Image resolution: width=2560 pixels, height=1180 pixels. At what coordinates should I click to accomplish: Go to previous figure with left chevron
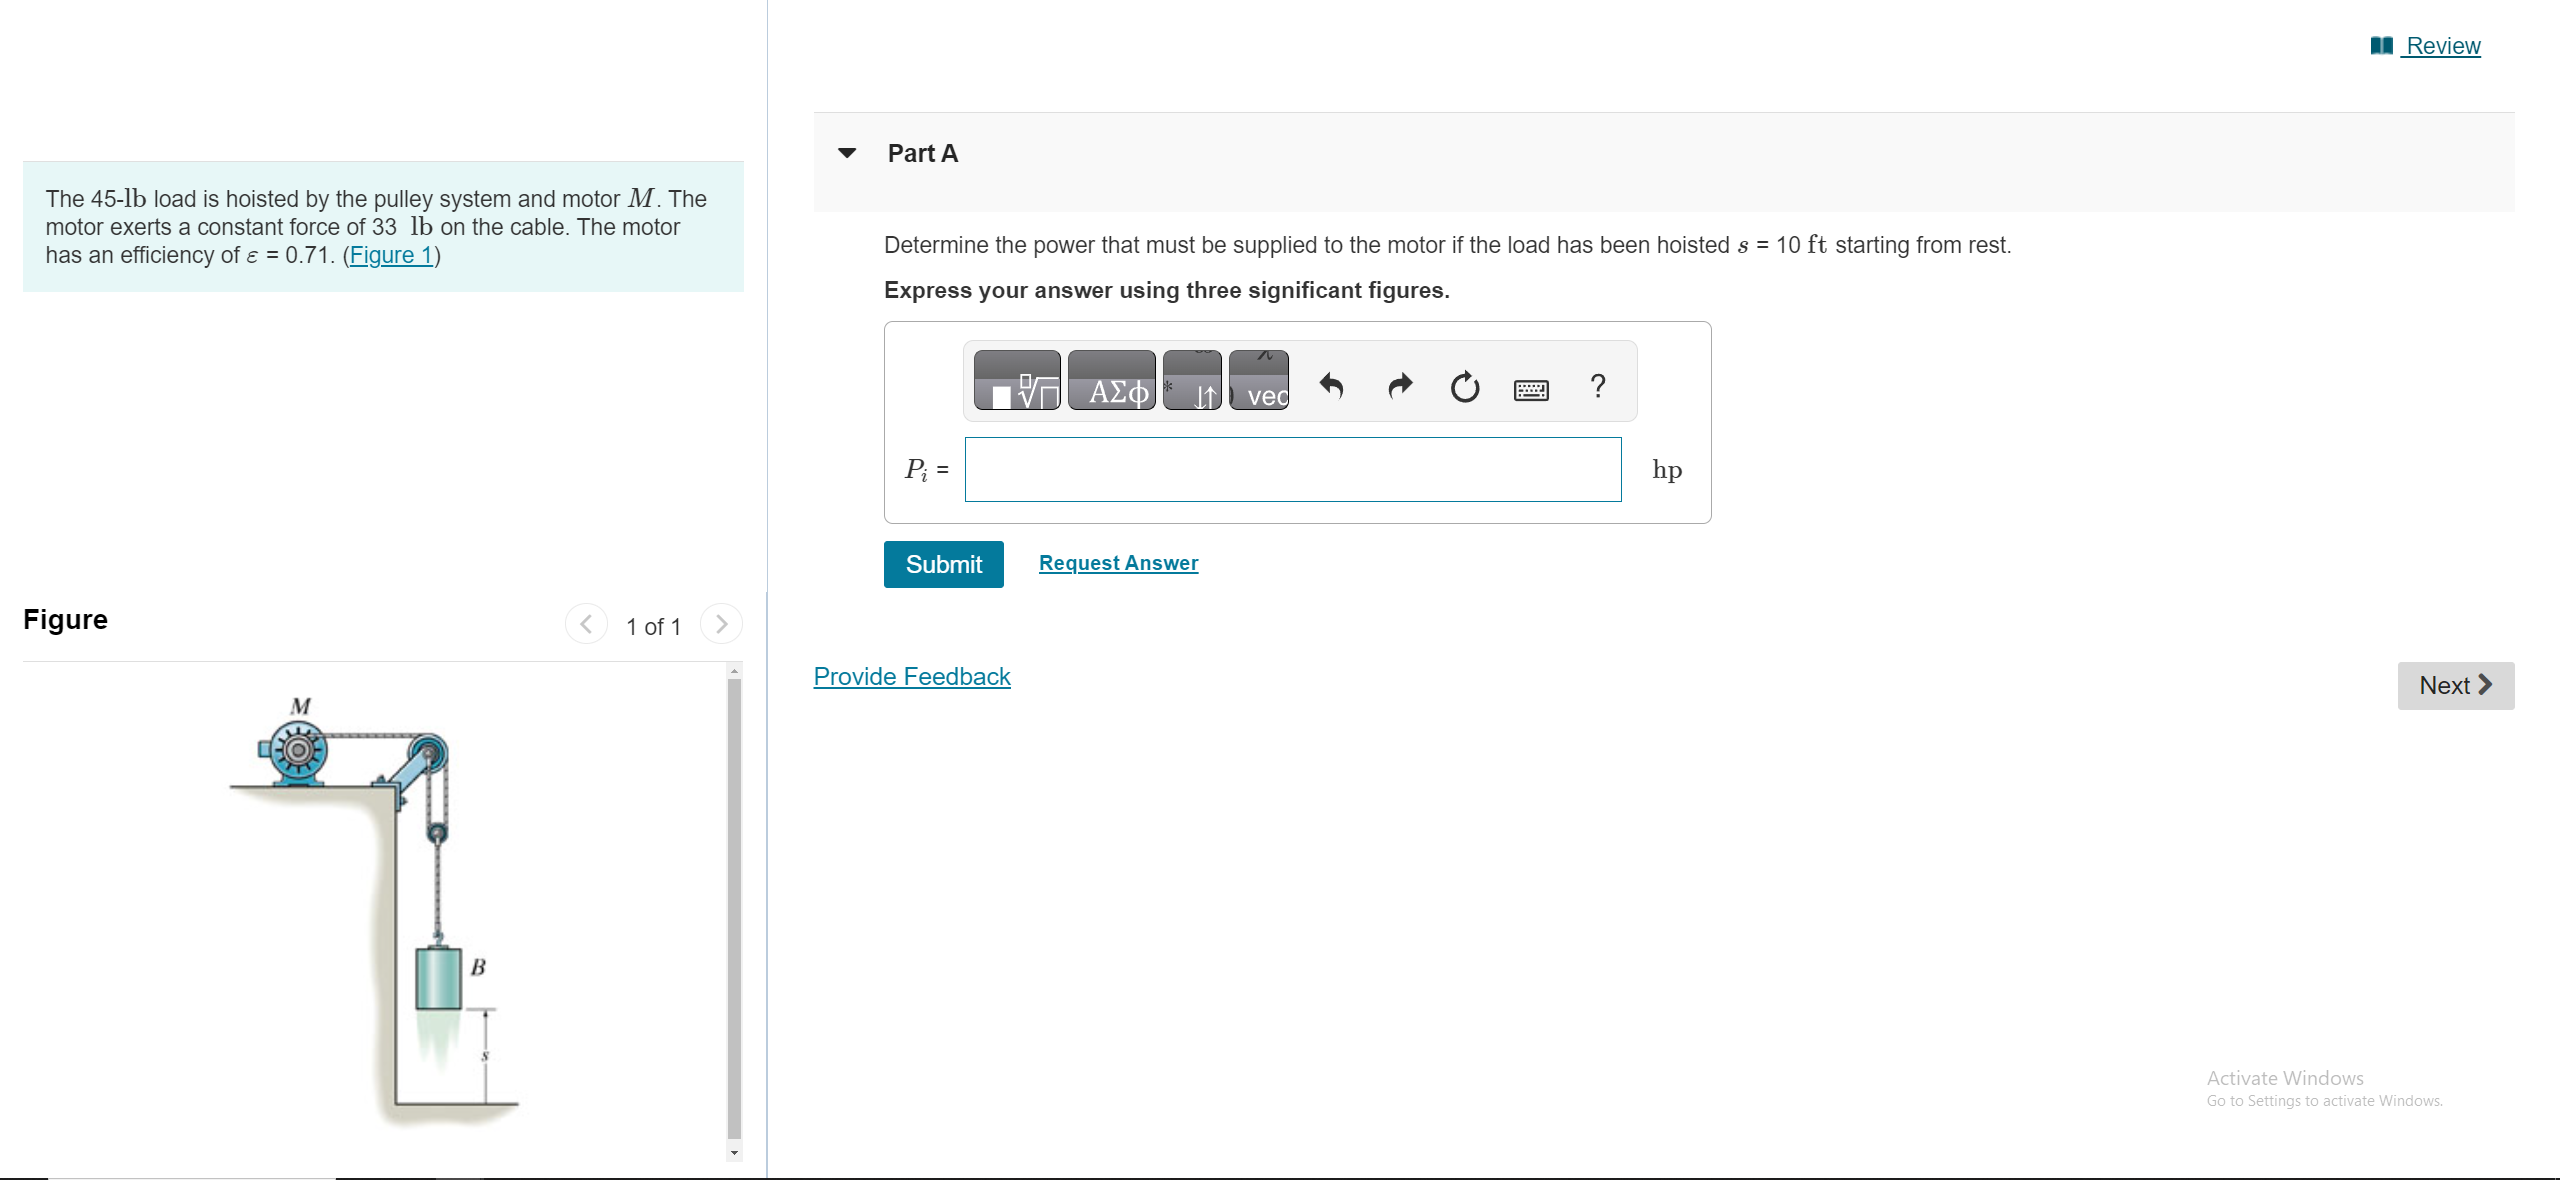586,624
